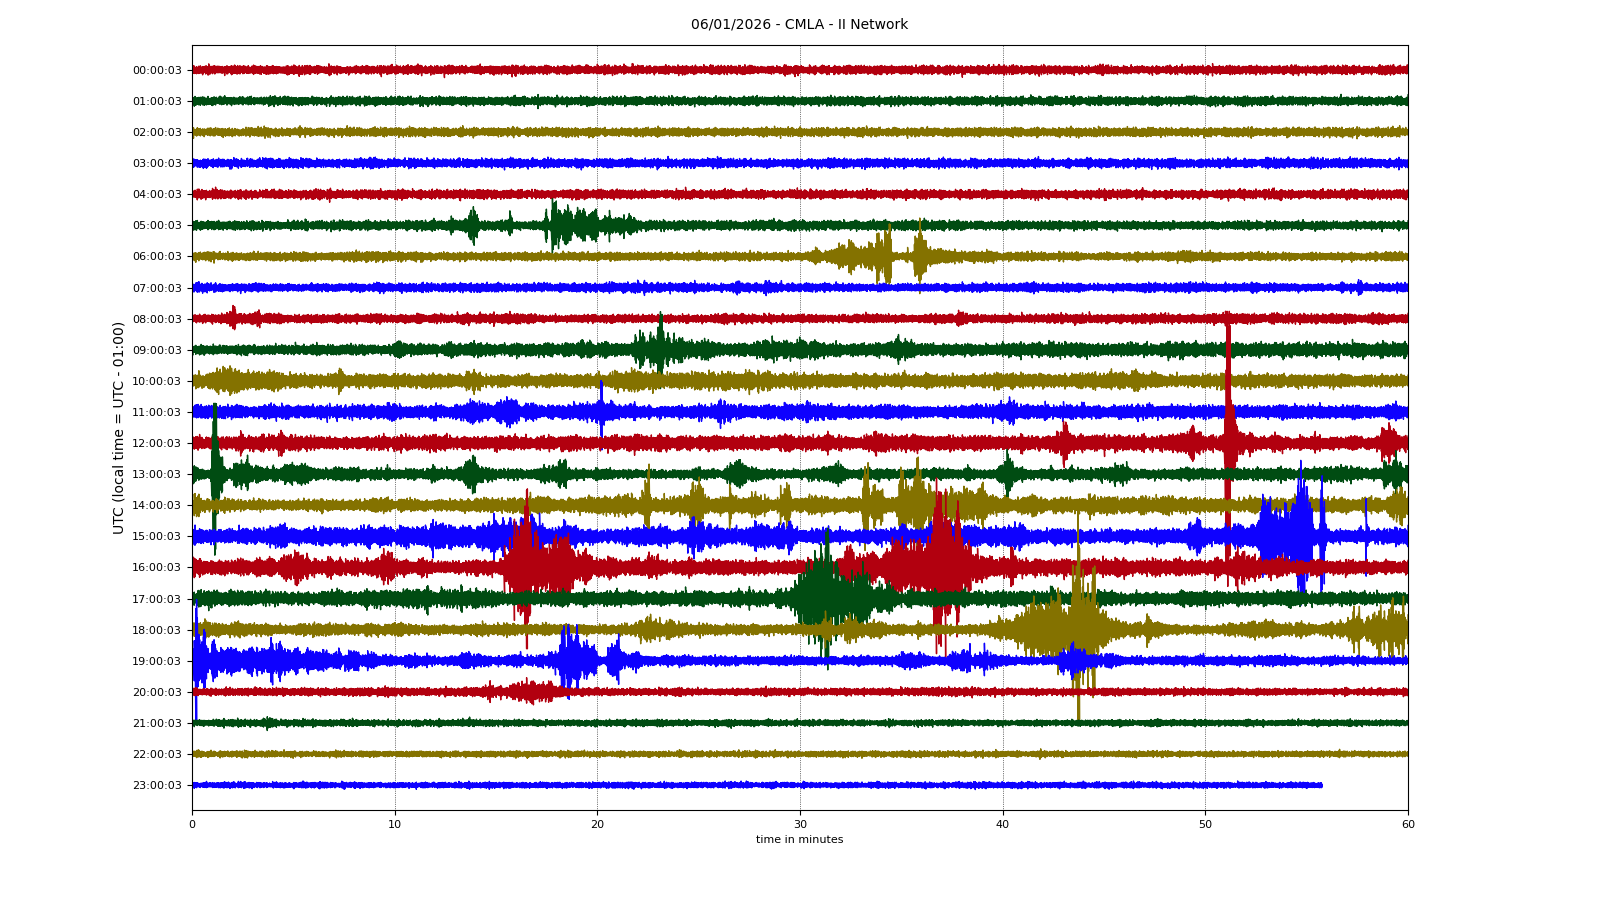Select the 18:00:03 row time label
The height and width of the screenshot is (900, 1600).
(157, 631)
